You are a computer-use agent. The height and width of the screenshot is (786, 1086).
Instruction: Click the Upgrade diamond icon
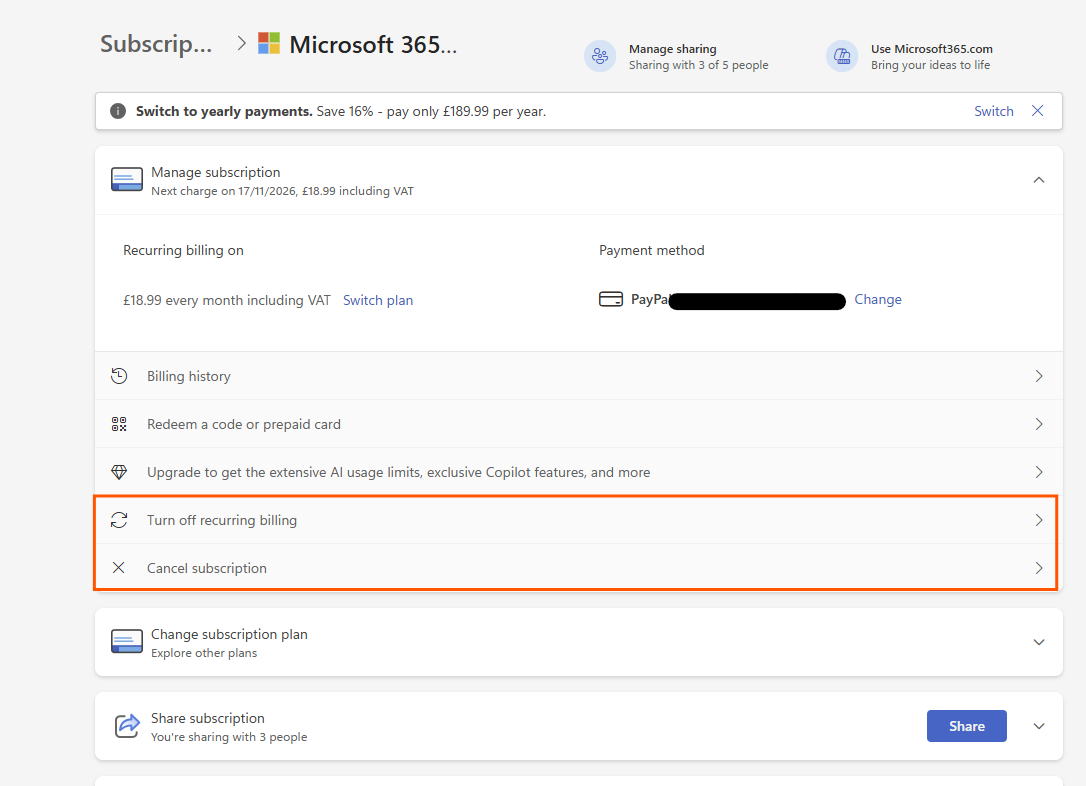click(119, 472)
